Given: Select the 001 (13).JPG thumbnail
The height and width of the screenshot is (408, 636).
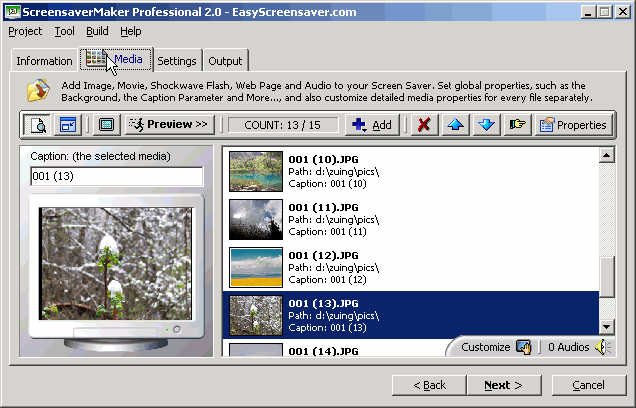Looking at the screenshot, I should point(256,316).
